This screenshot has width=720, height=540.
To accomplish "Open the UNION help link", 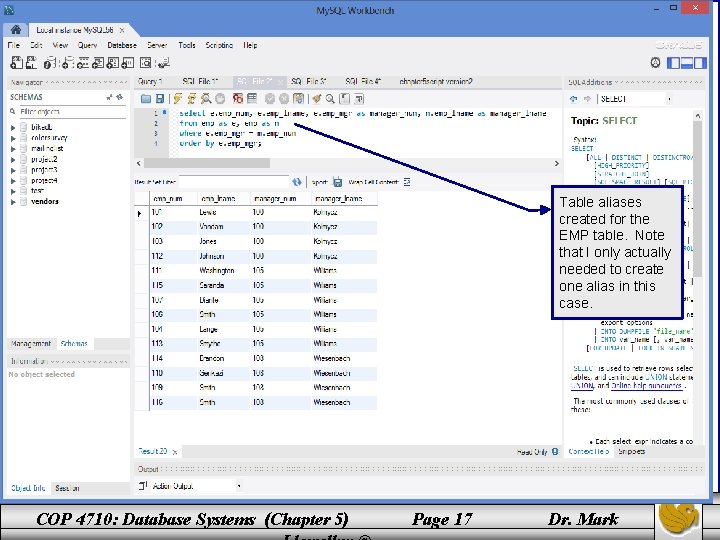I will [x=583, y=386].
